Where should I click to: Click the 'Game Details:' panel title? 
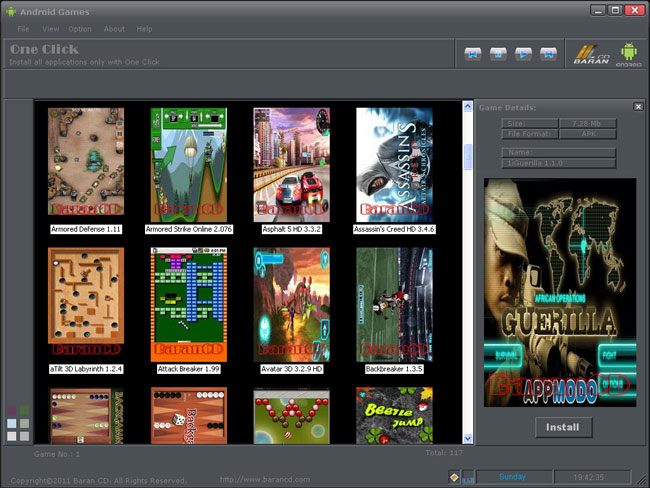pos(507,108)
